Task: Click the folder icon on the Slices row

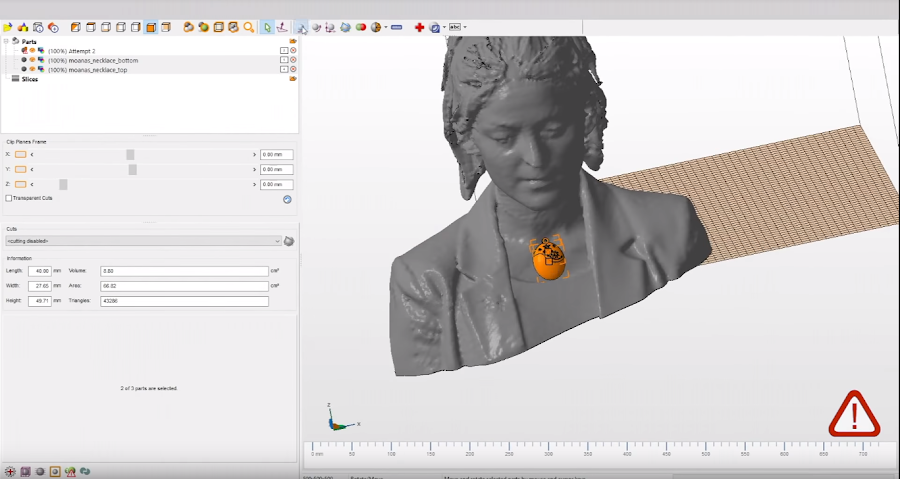Action: click(x=293, y=79)
